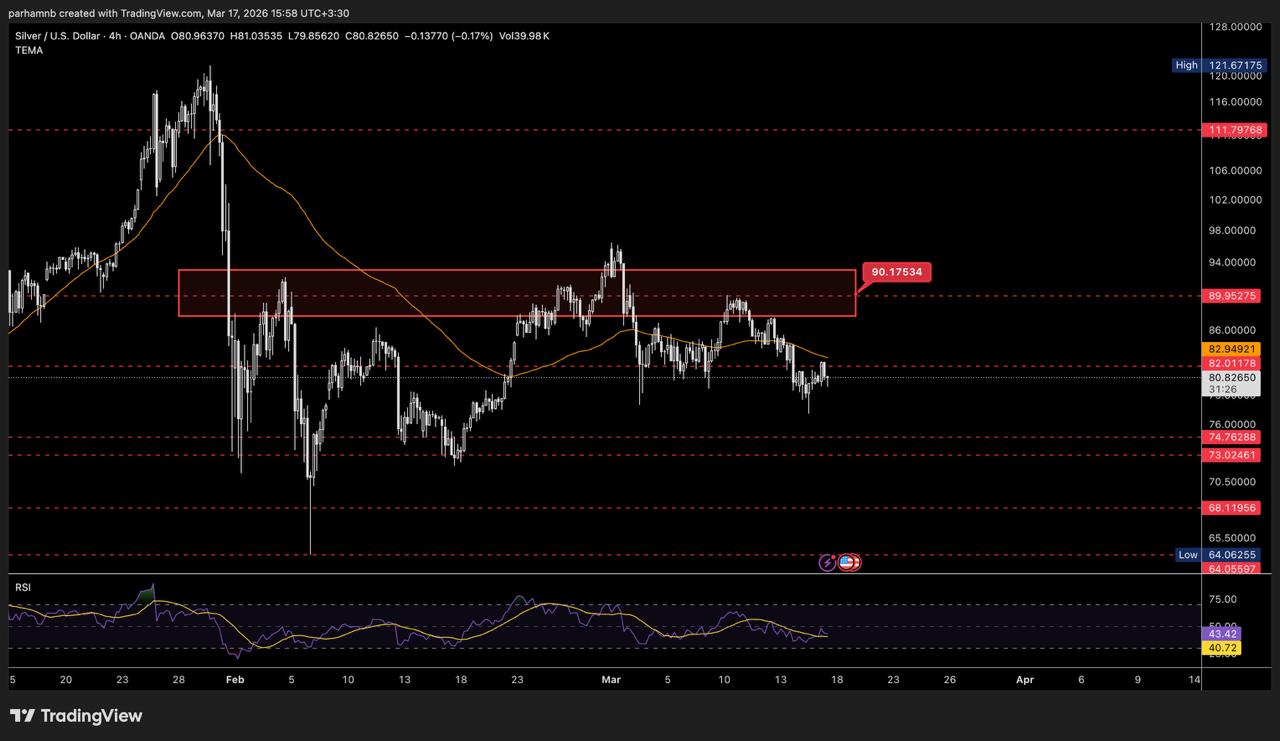Image resolution: width=1280 pixels, height=741 pixels.
Task: Click the TEMA indicator label
Action: click(x=29, y=50)
